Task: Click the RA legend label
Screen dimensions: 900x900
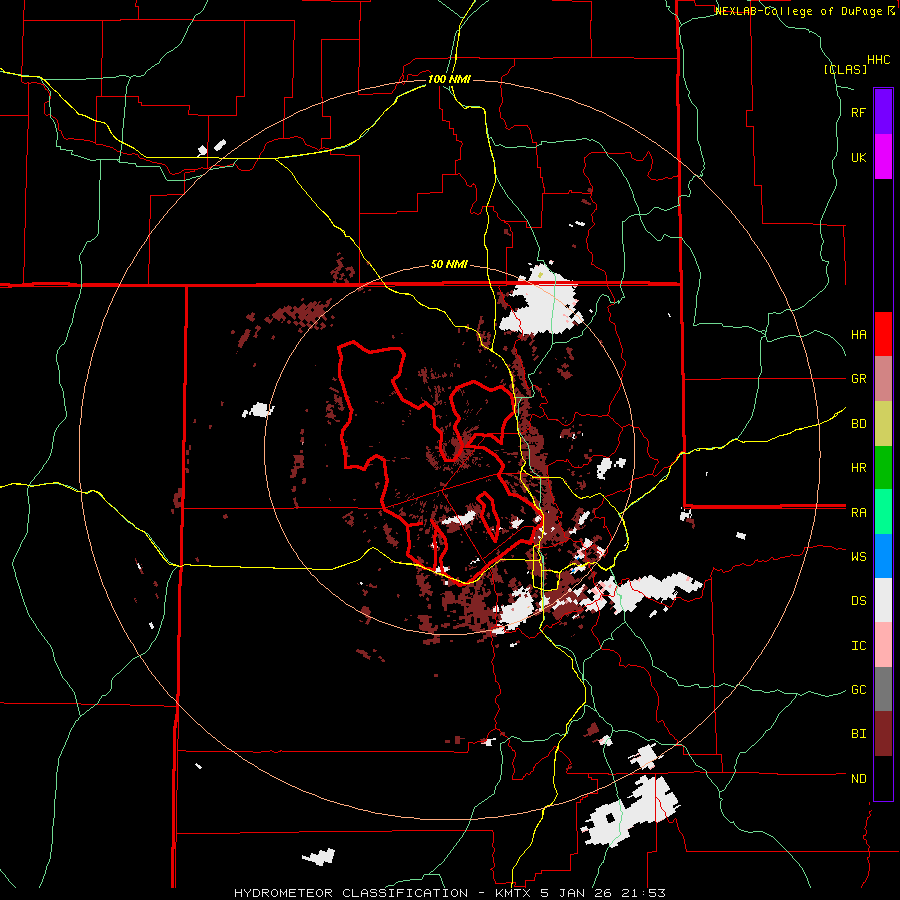Action: tap(859, 512)
